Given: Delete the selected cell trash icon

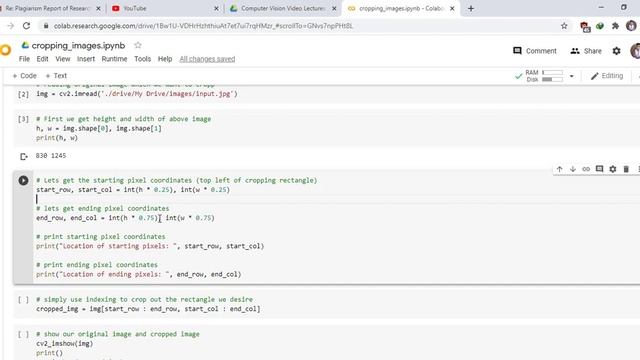Looking at the screenshot, I should (626, 169).
